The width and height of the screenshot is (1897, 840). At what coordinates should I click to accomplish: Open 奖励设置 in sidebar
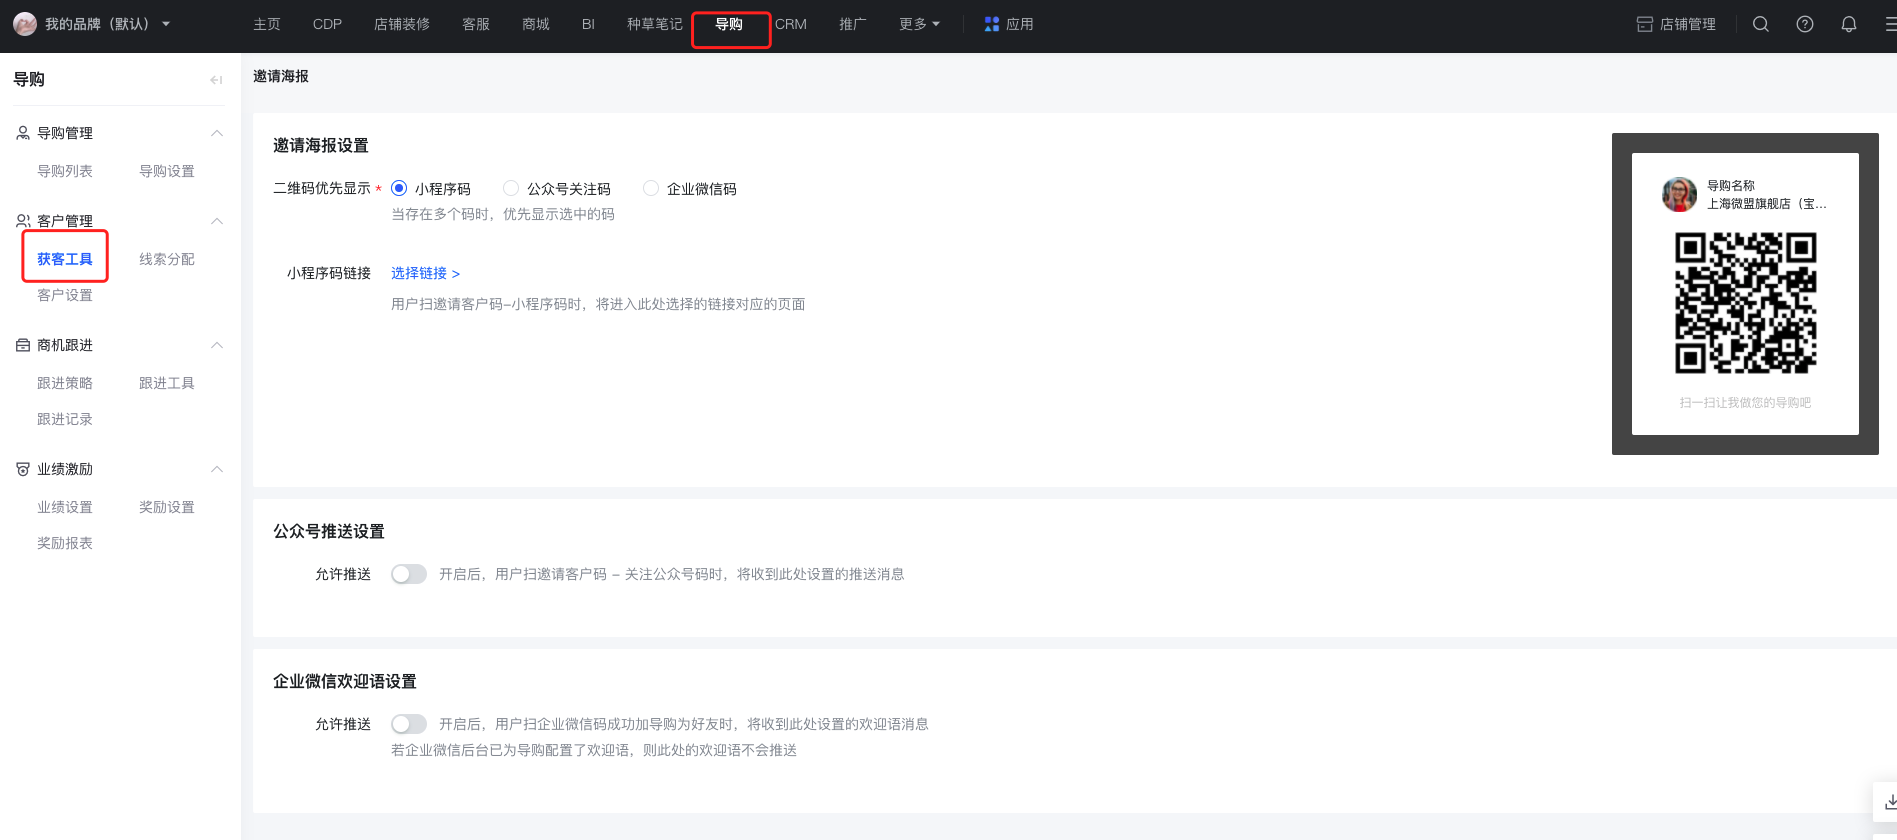point(167,507)
